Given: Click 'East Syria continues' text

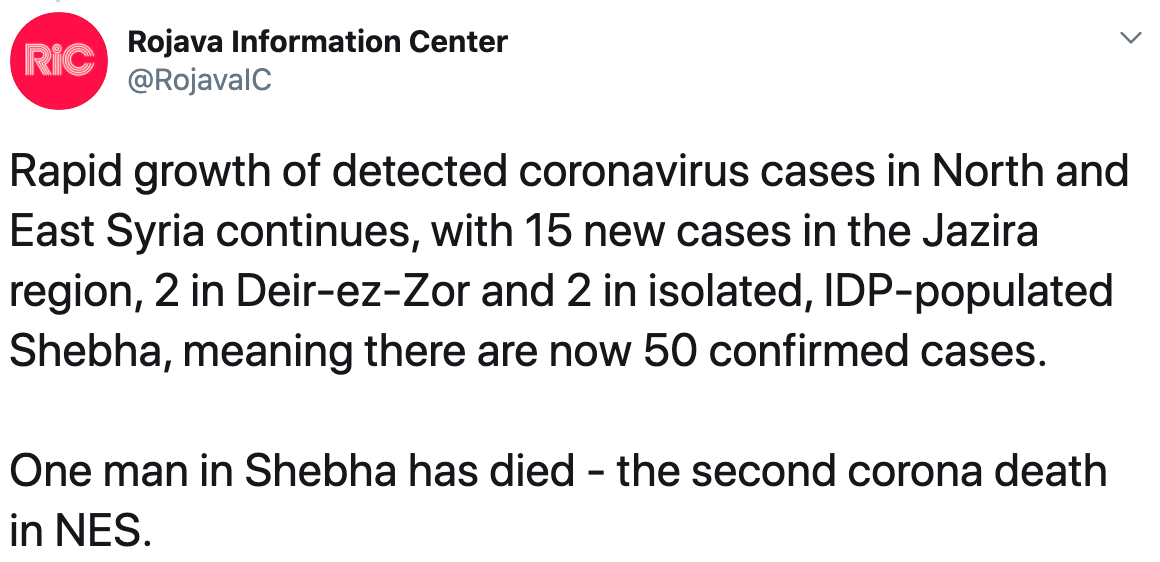Looking at the screenshot, I should point(209,232).
